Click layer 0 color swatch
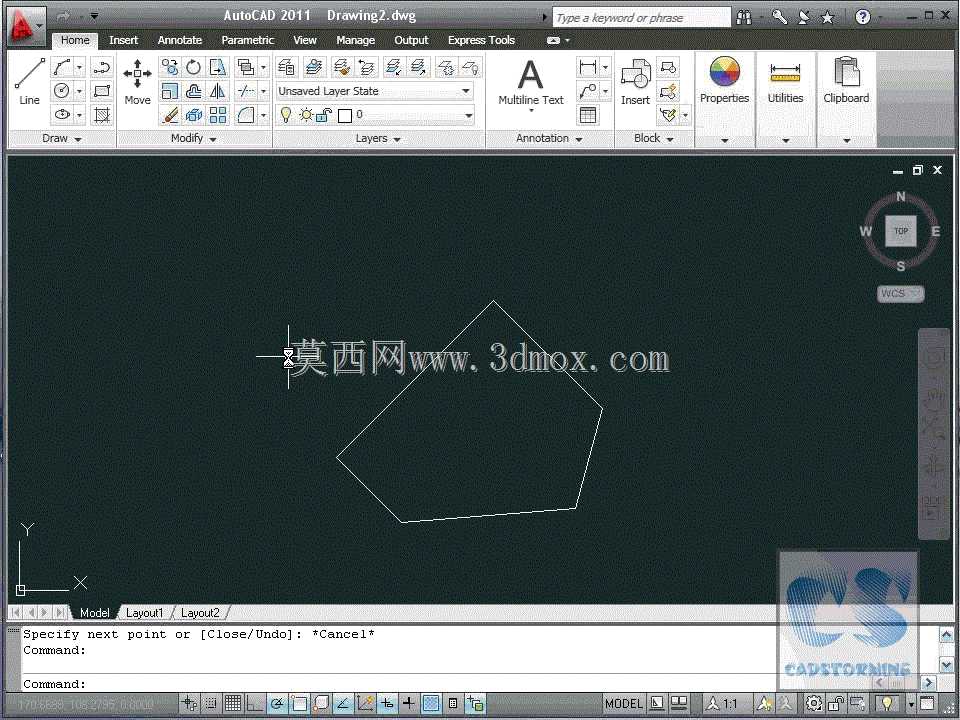The height and width of the screenshot is (720, 960). tap(345, 115)
